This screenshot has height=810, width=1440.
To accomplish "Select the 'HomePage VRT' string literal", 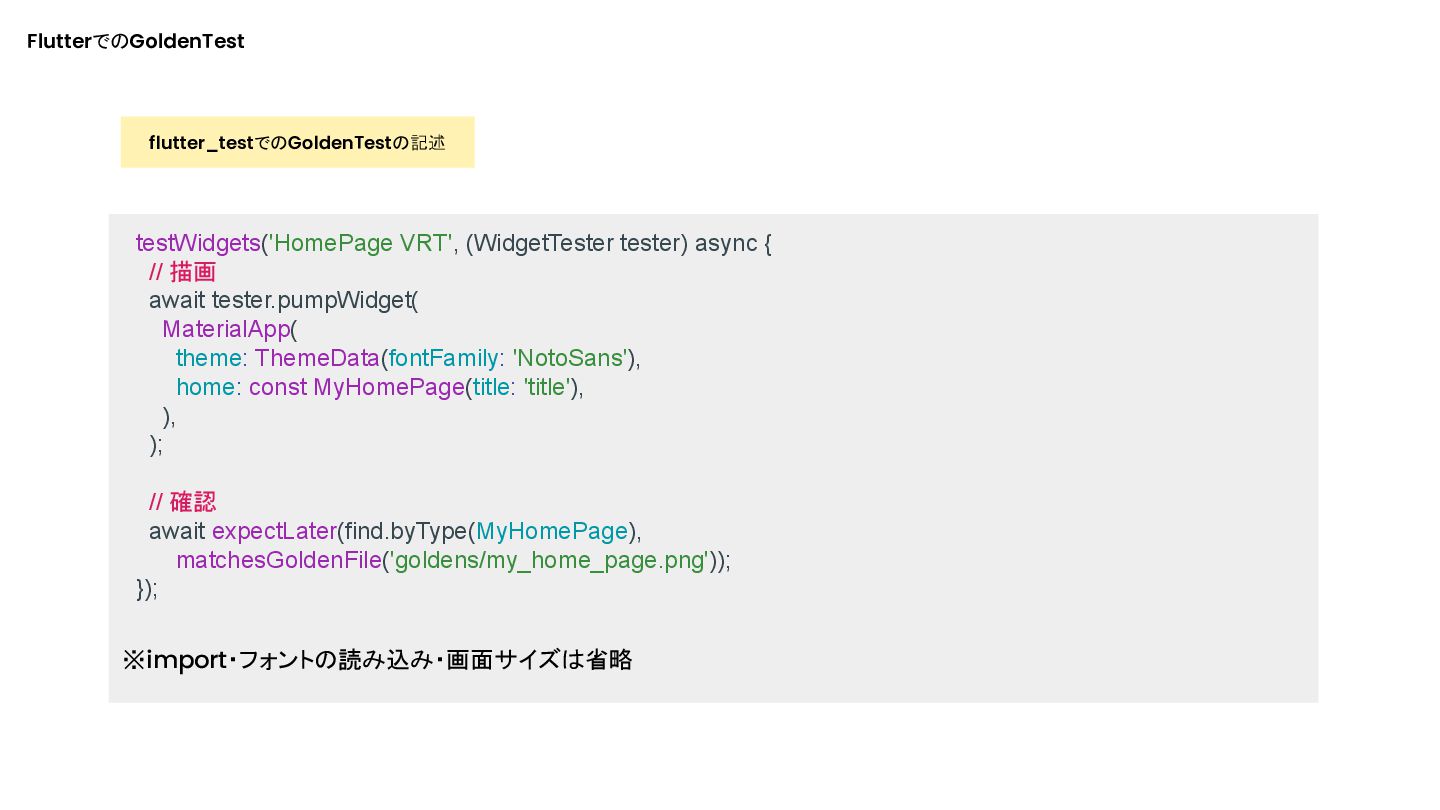I will coord(360,243).
